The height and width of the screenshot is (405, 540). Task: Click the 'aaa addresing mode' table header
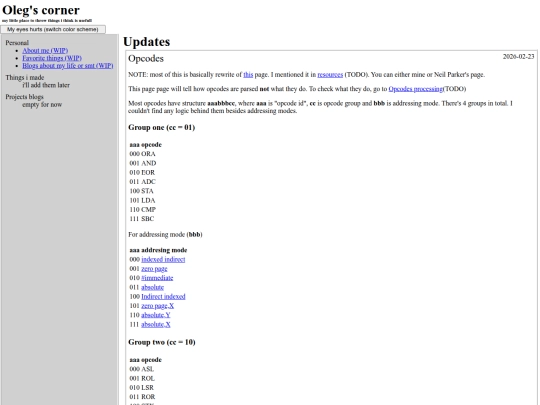point(158,250)
